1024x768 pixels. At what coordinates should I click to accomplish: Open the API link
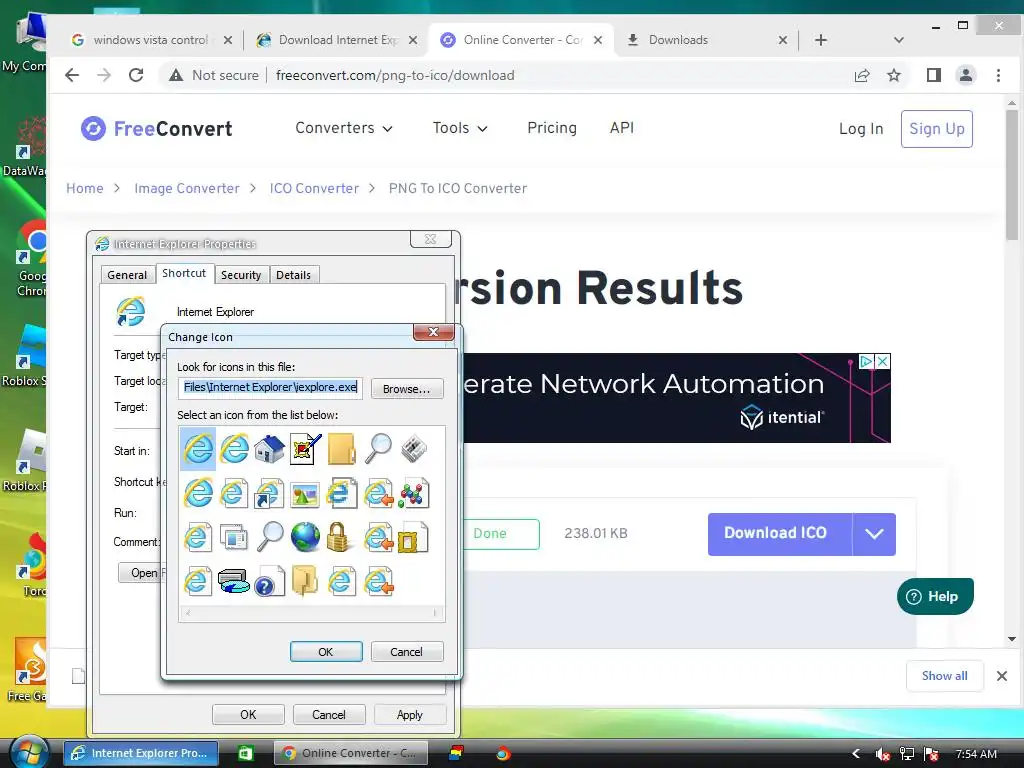click(622, 128)
